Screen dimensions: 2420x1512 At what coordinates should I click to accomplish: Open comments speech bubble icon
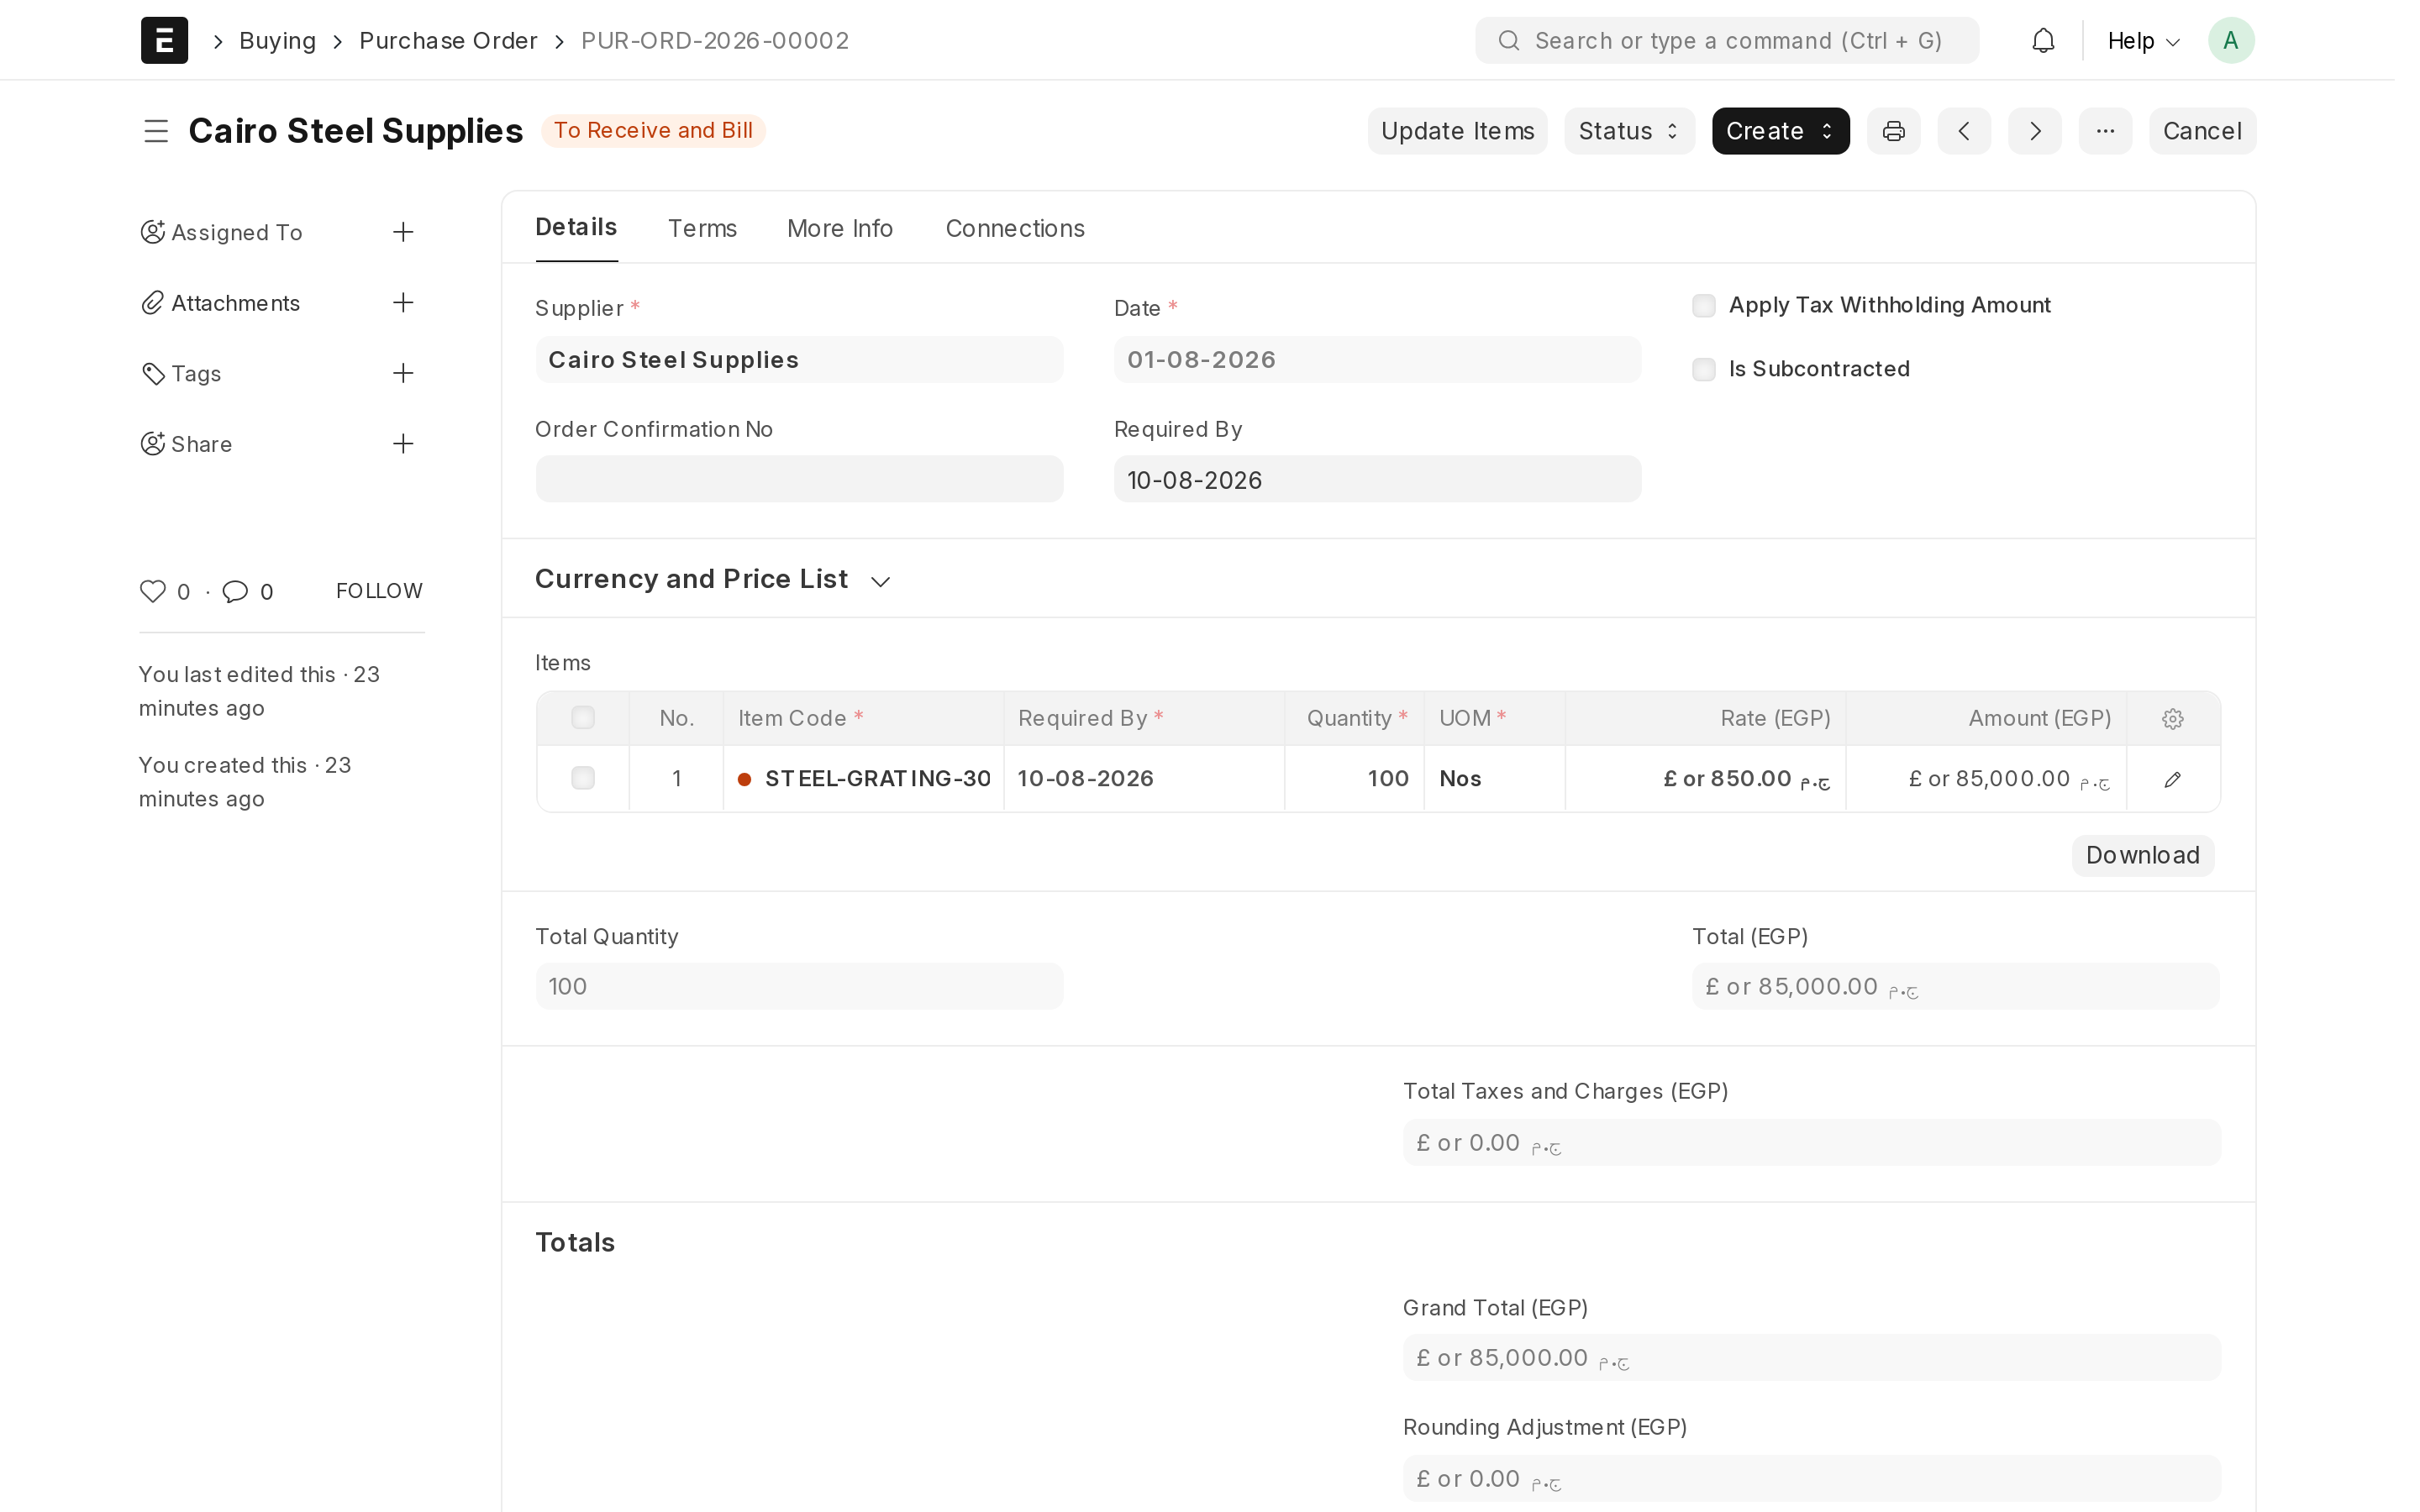235,591
